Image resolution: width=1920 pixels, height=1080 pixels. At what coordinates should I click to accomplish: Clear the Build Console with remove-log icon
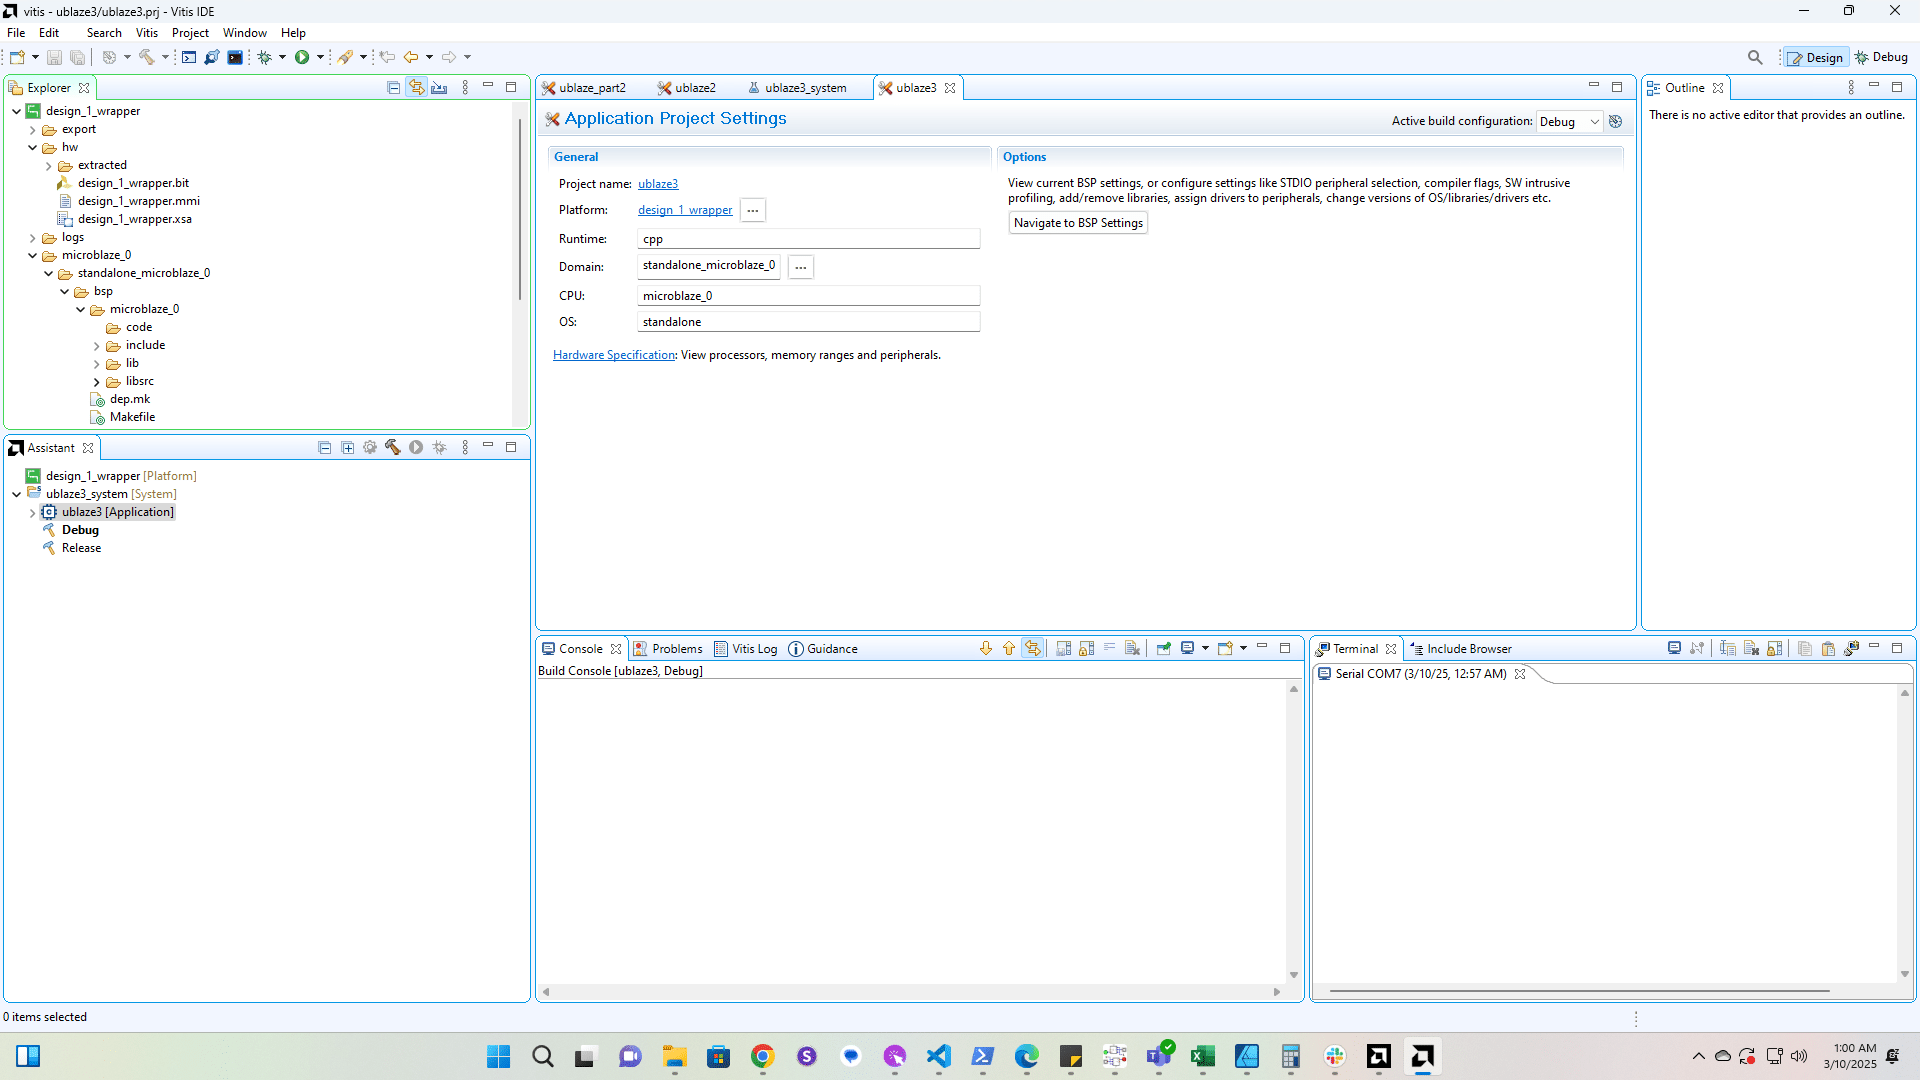pos(1131,648)
